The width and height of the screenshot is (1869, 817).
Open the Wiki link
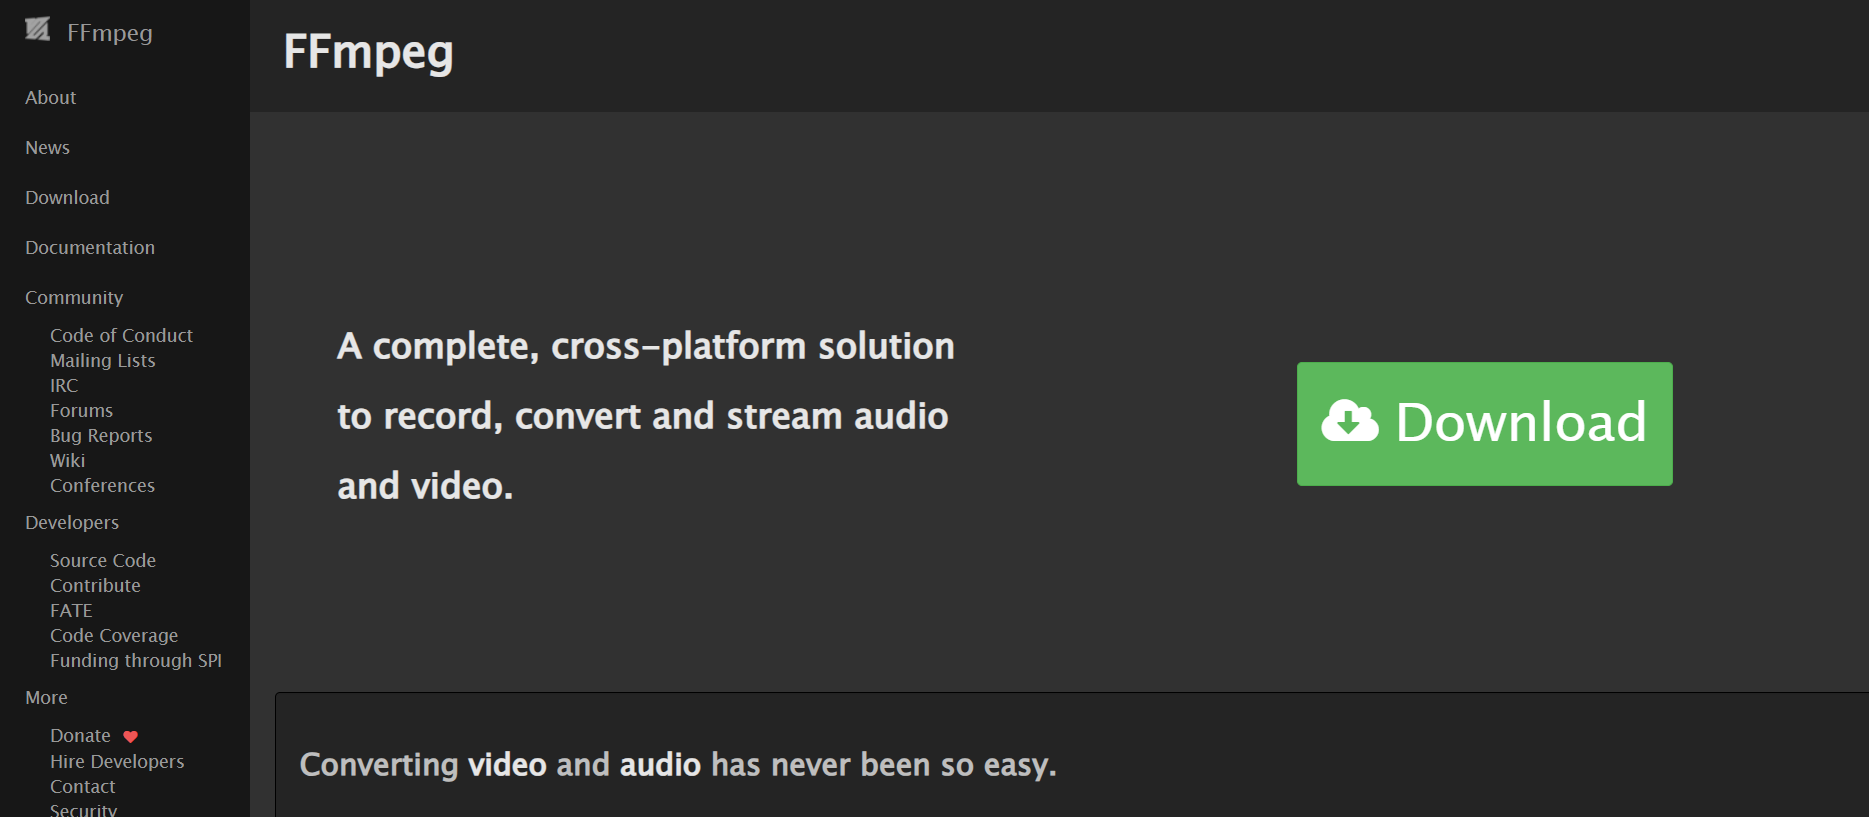tap(68, 461)
